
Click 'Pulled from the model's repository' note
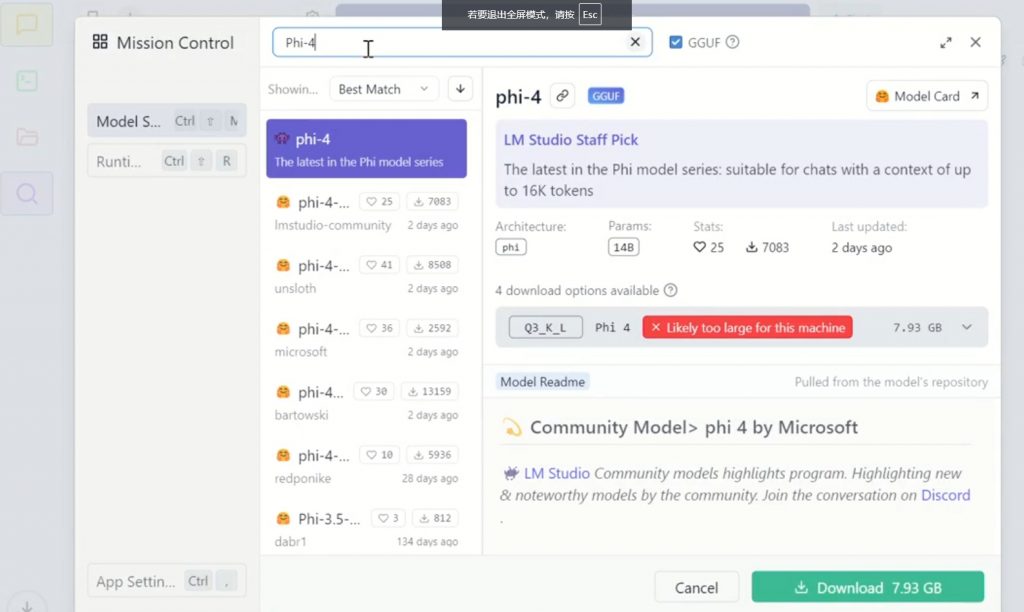pyautogui.click(x=891, y=381)
